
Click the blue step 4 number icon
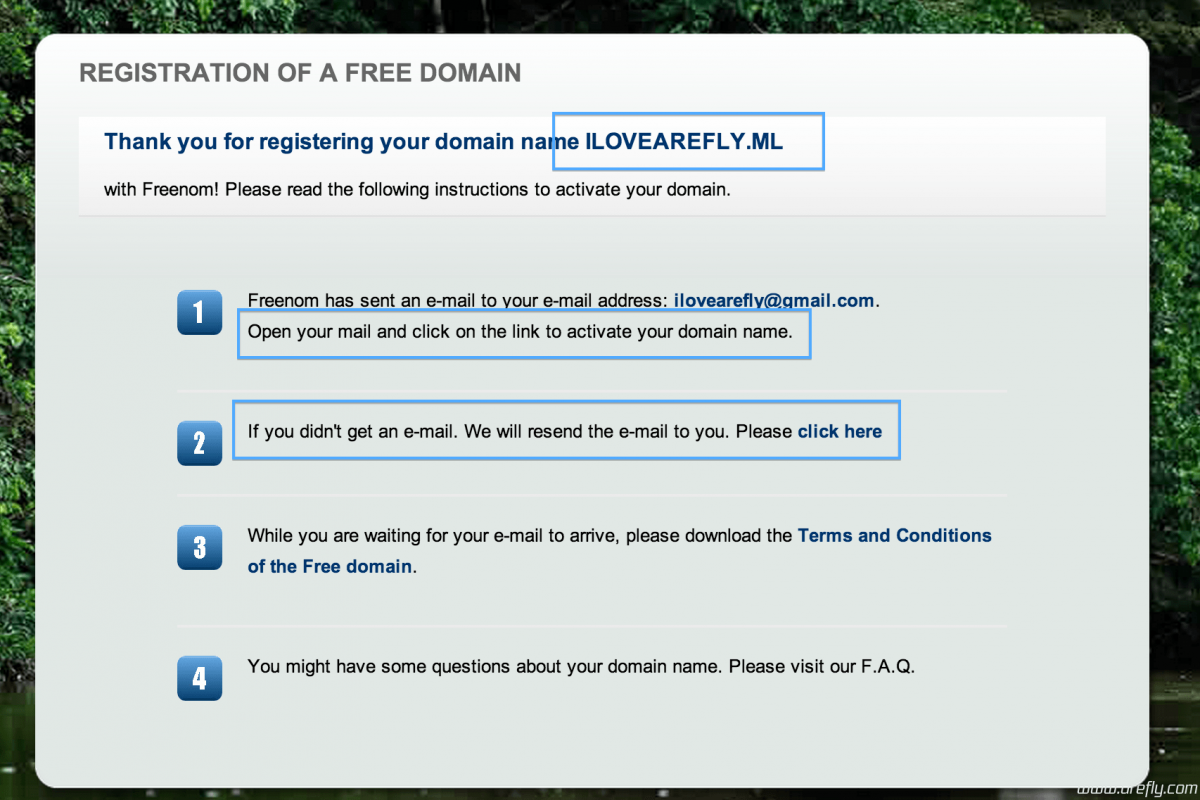[199, 678]
